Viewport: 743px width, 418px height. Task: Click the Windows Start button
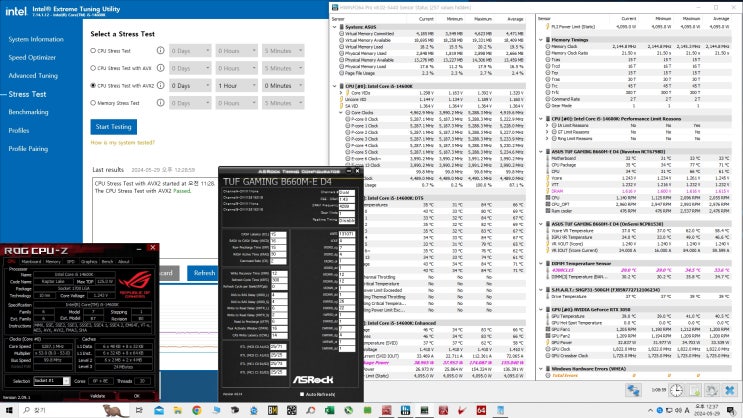pyautogui.click(x=8, y=409)
